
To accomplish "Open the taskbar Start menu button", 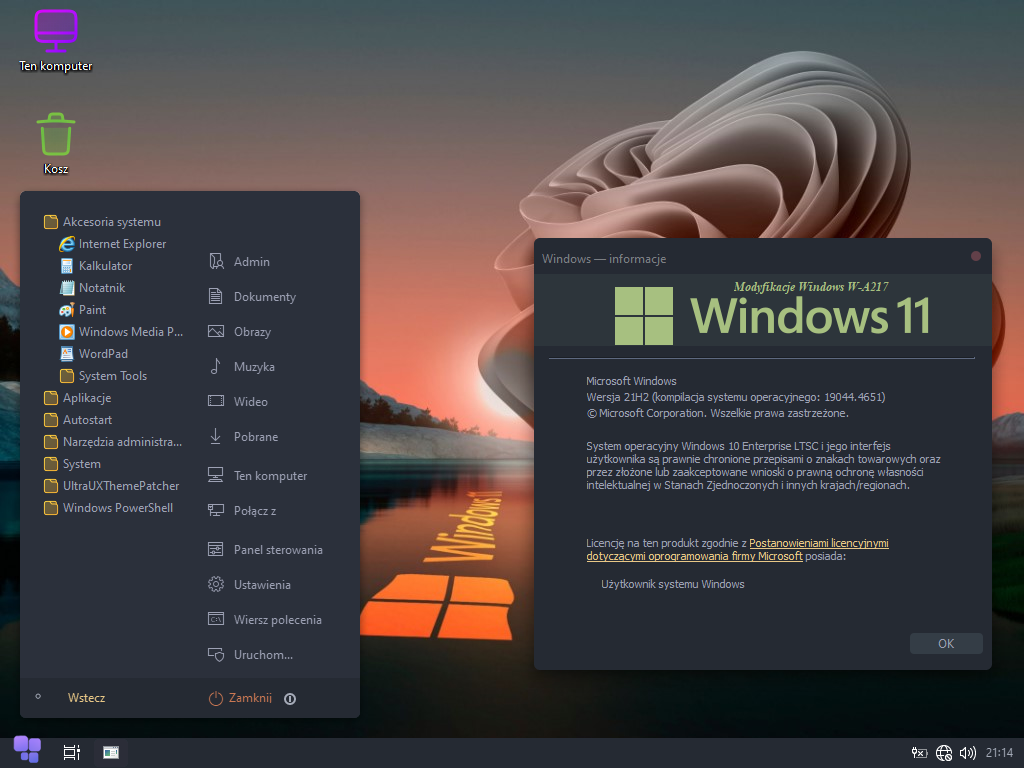I will click(x=27, y=750).
